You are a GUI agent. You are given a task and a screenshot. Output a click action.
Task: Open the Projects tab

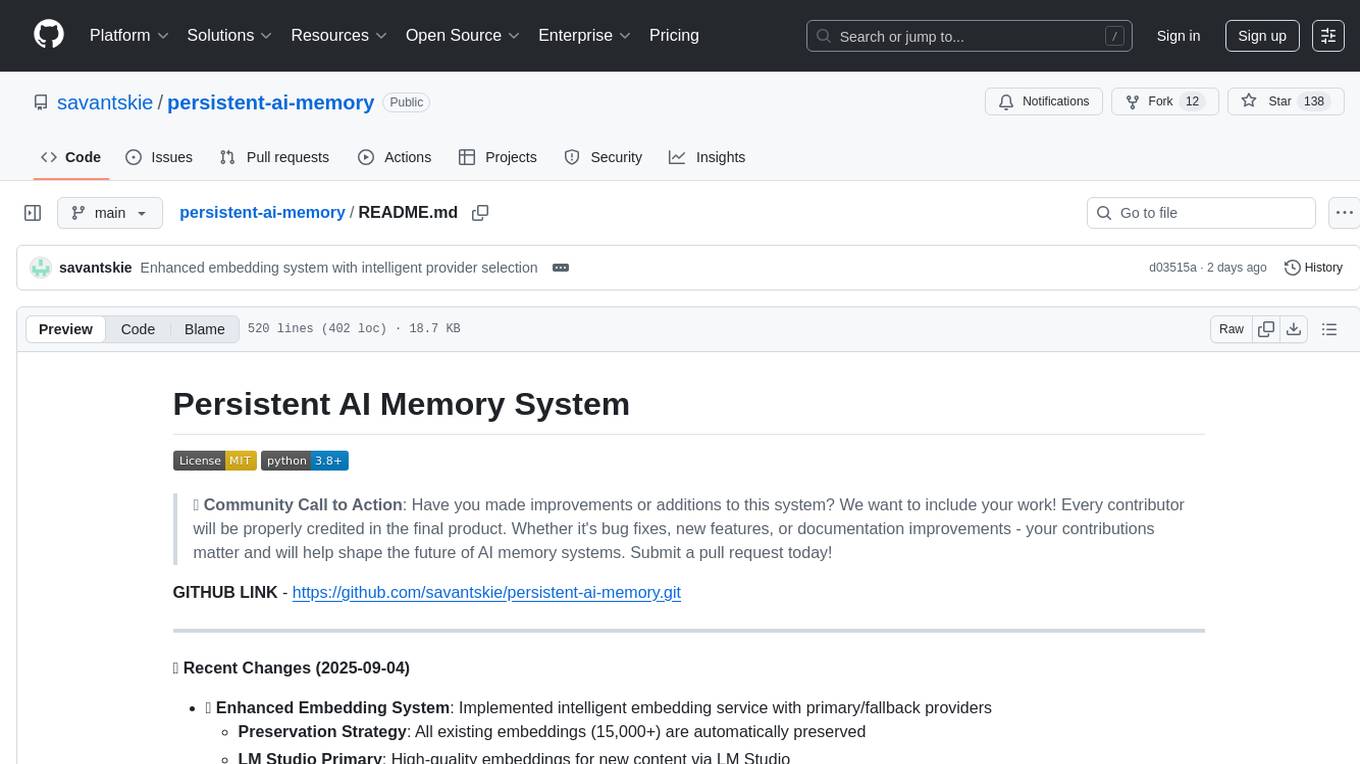coord(498,157)
